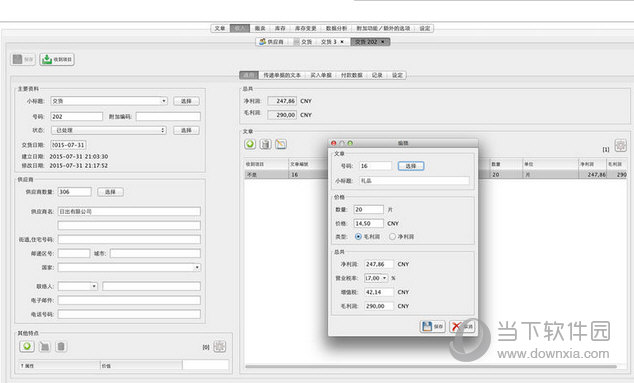Switch to the 库存变更 main tab
This screenshot has width=634, height=383.
(305, 28)
